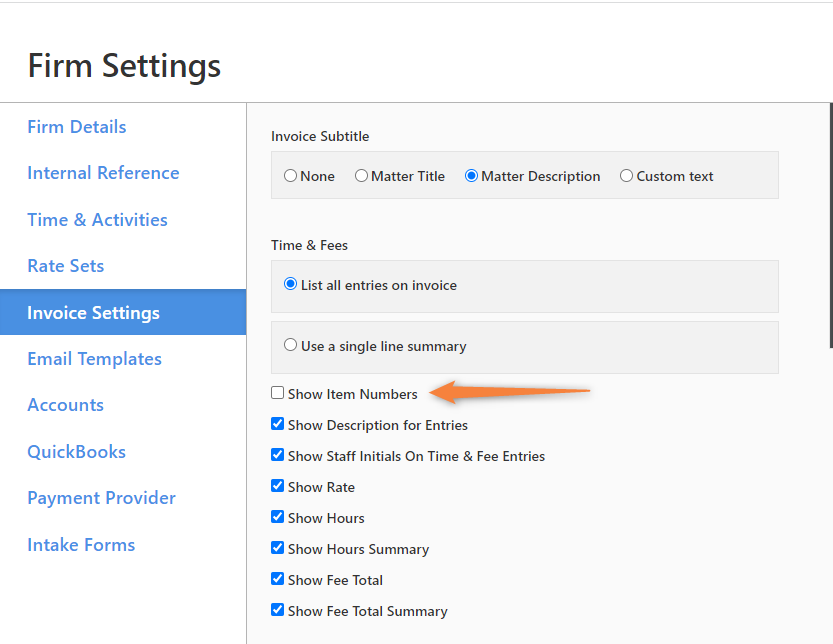833x644 pixels.
Task: Select None for invoice subtitle
Action: click(x=291, y=176)
